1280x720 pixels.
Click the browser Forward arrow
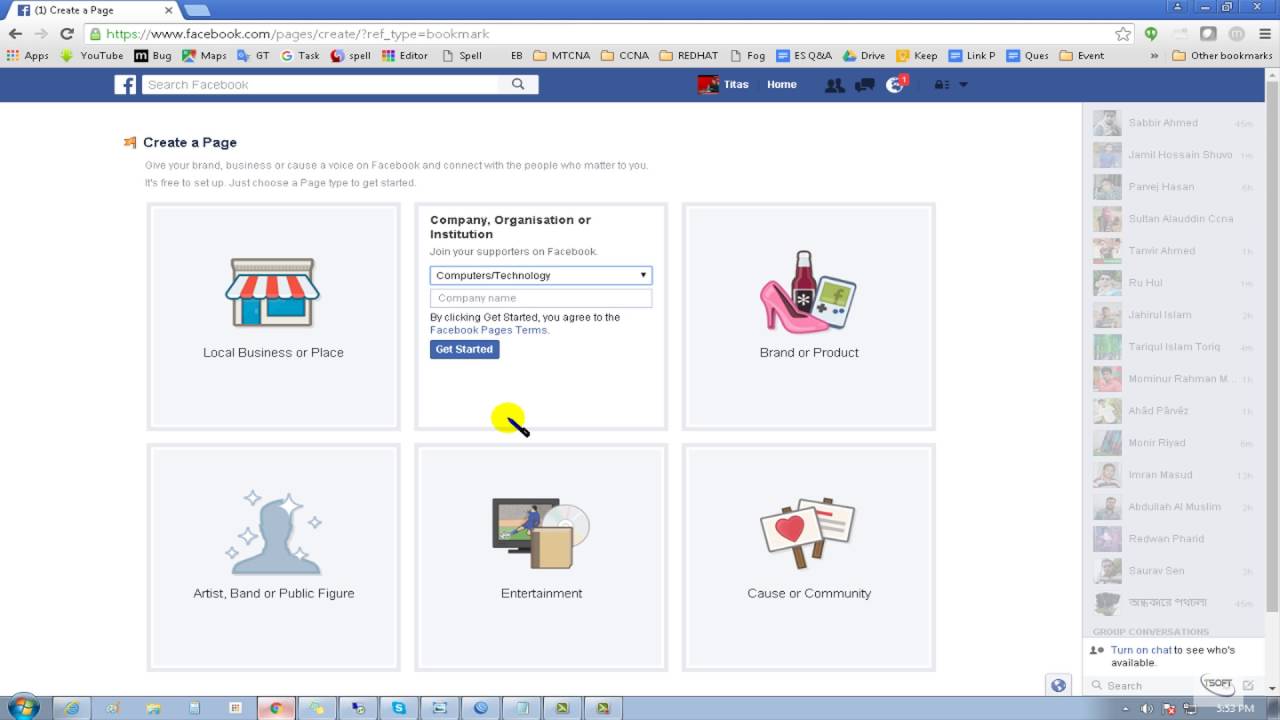(41, 33)
